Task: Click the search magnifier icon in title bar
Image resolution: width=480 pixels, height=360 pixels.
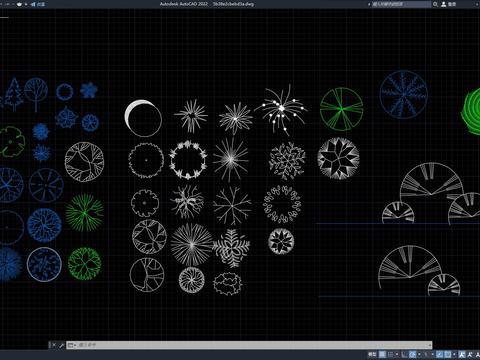Action: tap(435, 4)
